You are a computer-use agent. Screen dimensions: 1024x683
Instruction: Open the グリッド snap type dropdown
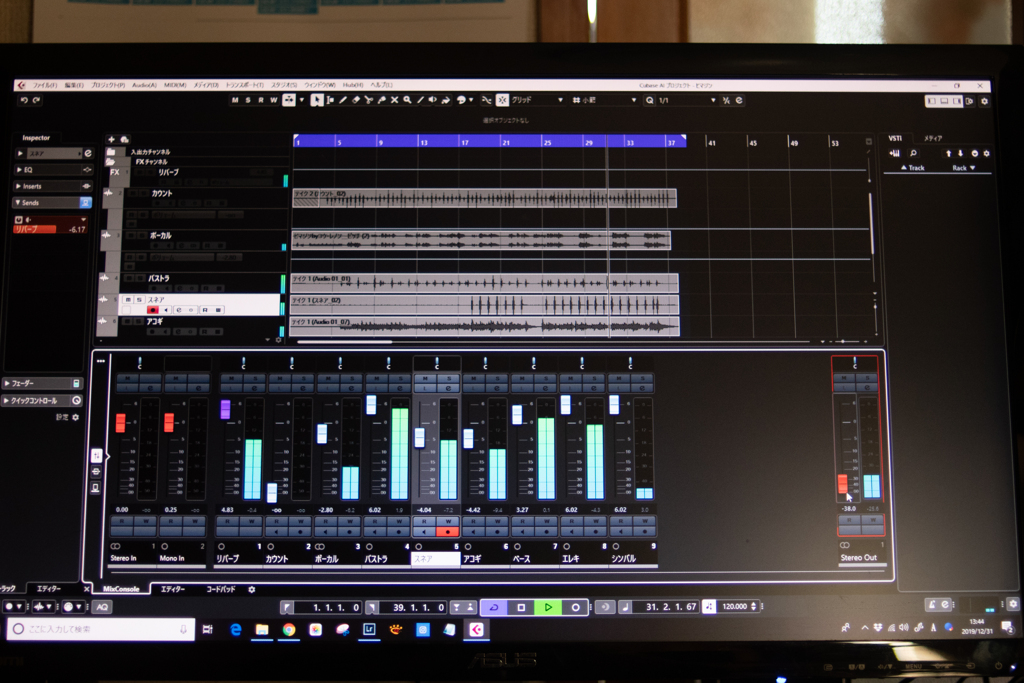tap(537, 100)
